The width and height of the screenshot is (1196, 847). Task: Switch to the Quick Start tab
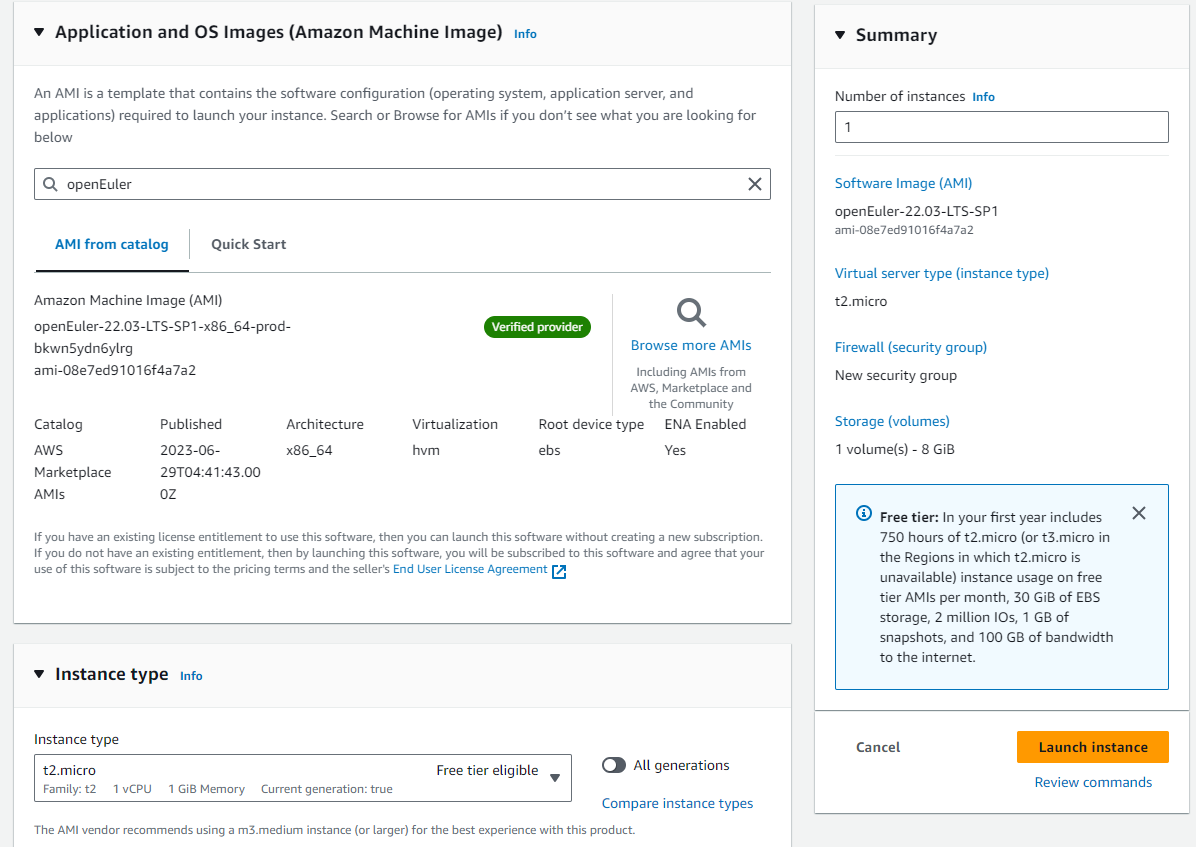(248, 244)
